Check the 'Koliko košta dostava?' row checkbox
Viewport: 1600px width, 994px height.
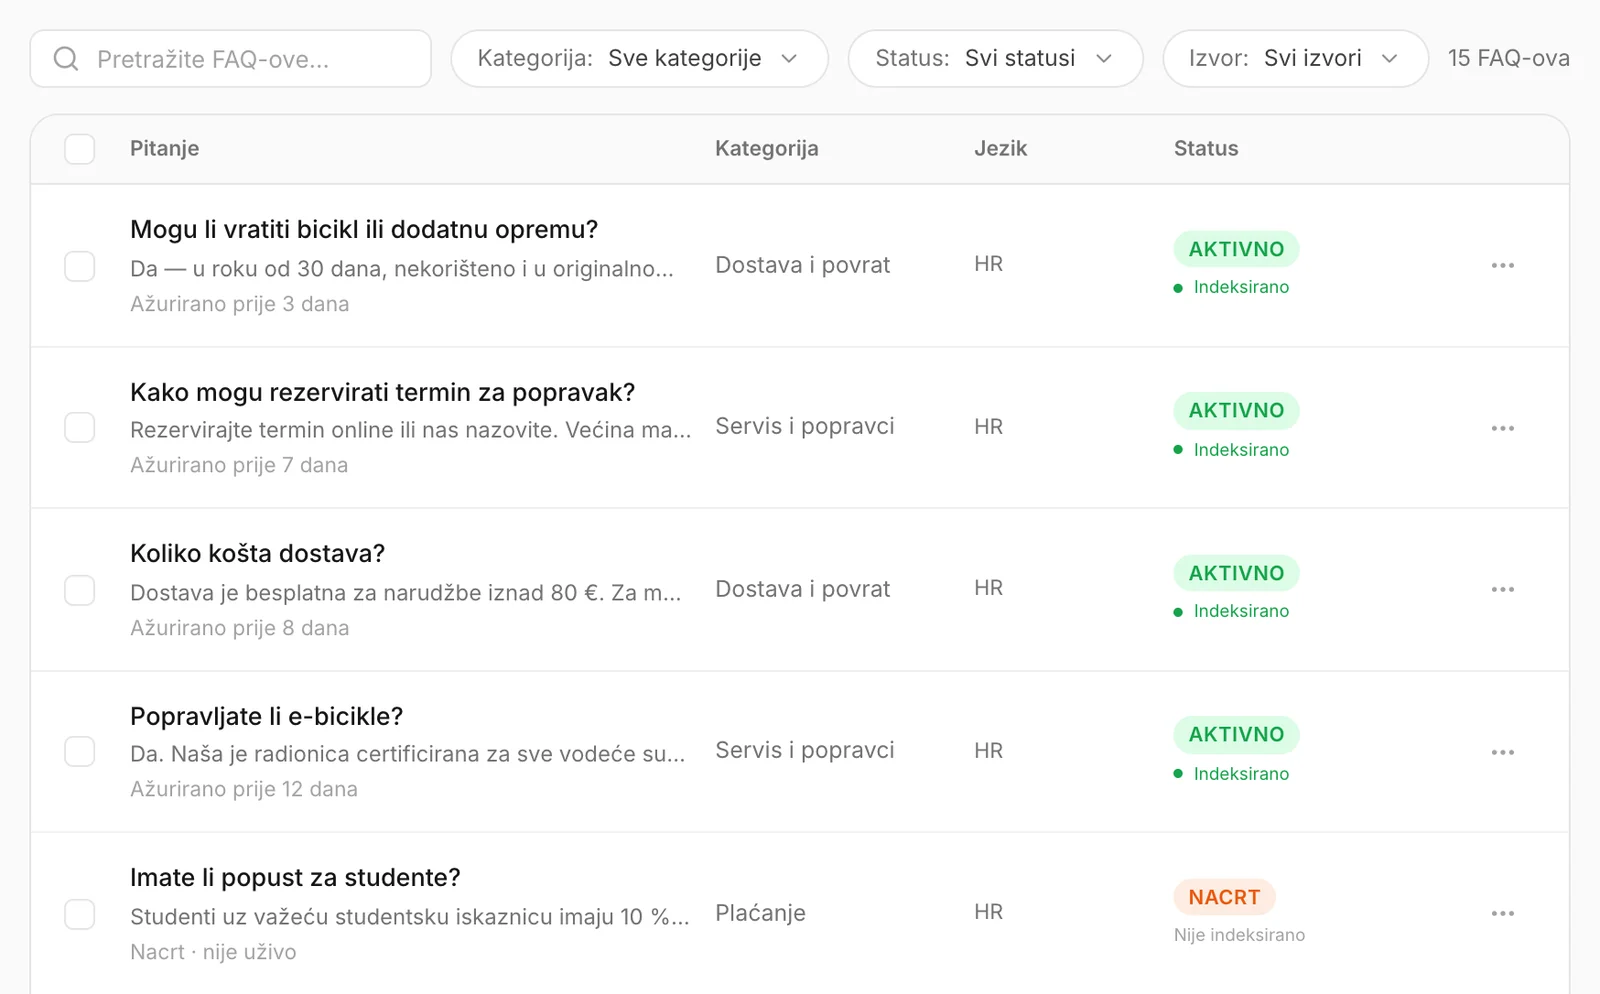[x=80, y=590]
